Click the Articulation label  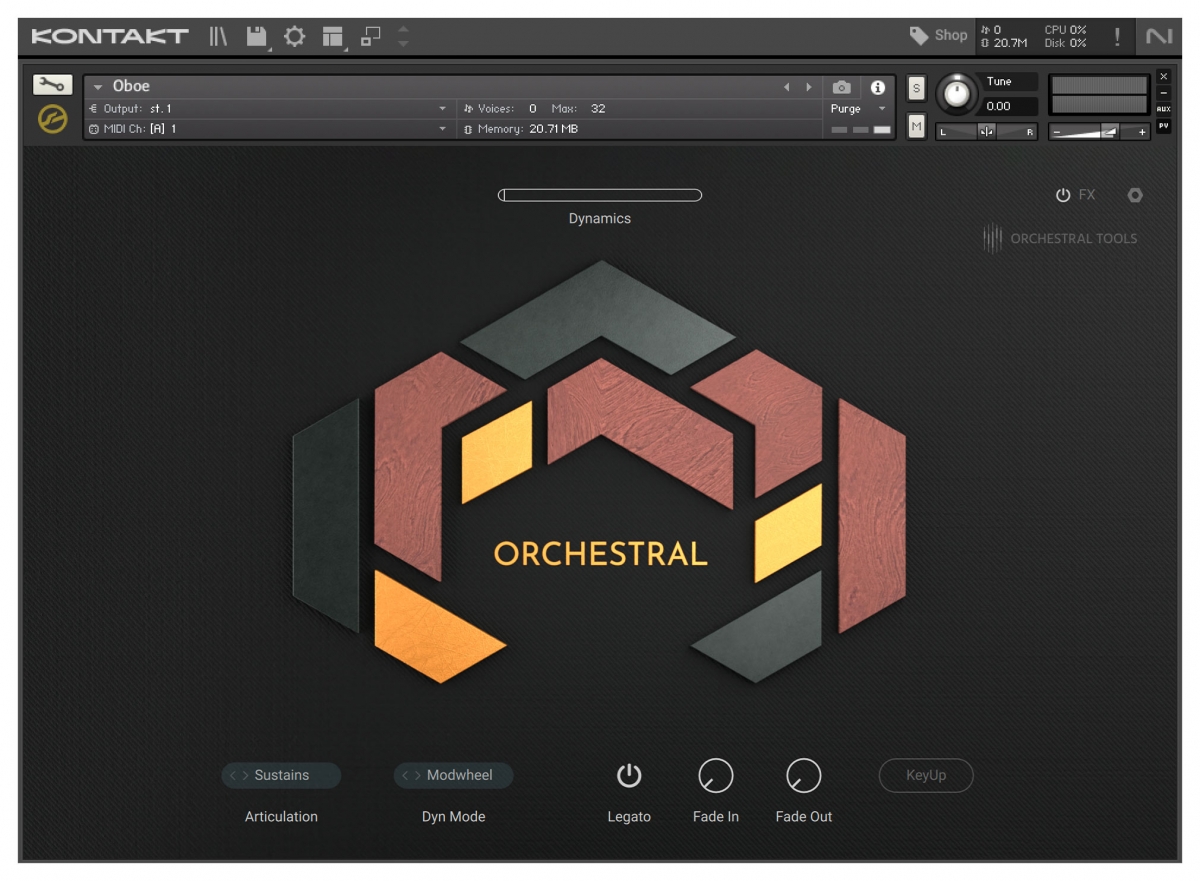(x=281, y=816)
